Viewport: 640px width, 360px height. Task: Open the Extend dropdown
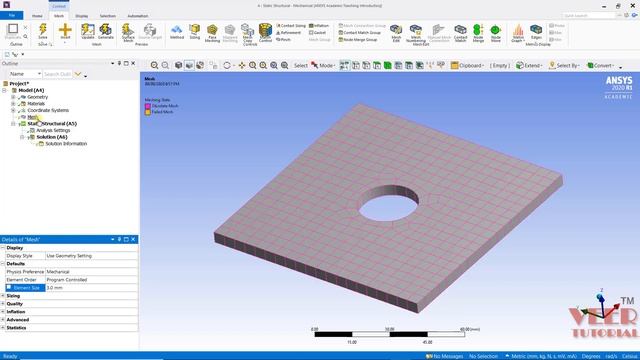coord(528,65)
